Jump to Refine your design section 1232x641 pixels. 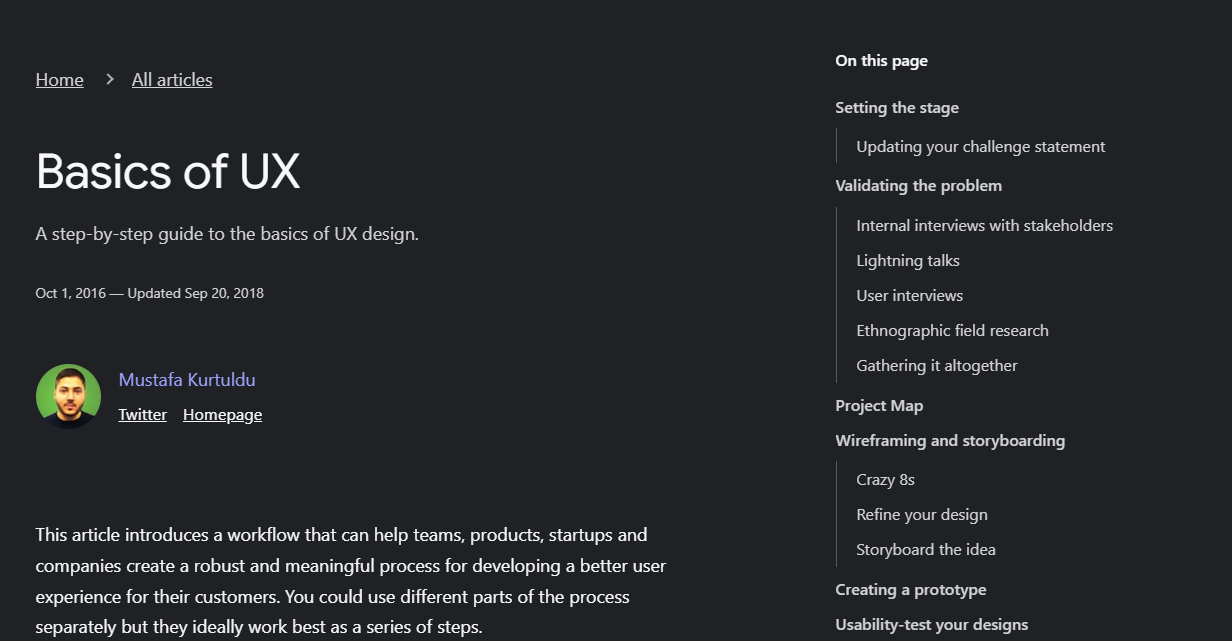(921, 514)
